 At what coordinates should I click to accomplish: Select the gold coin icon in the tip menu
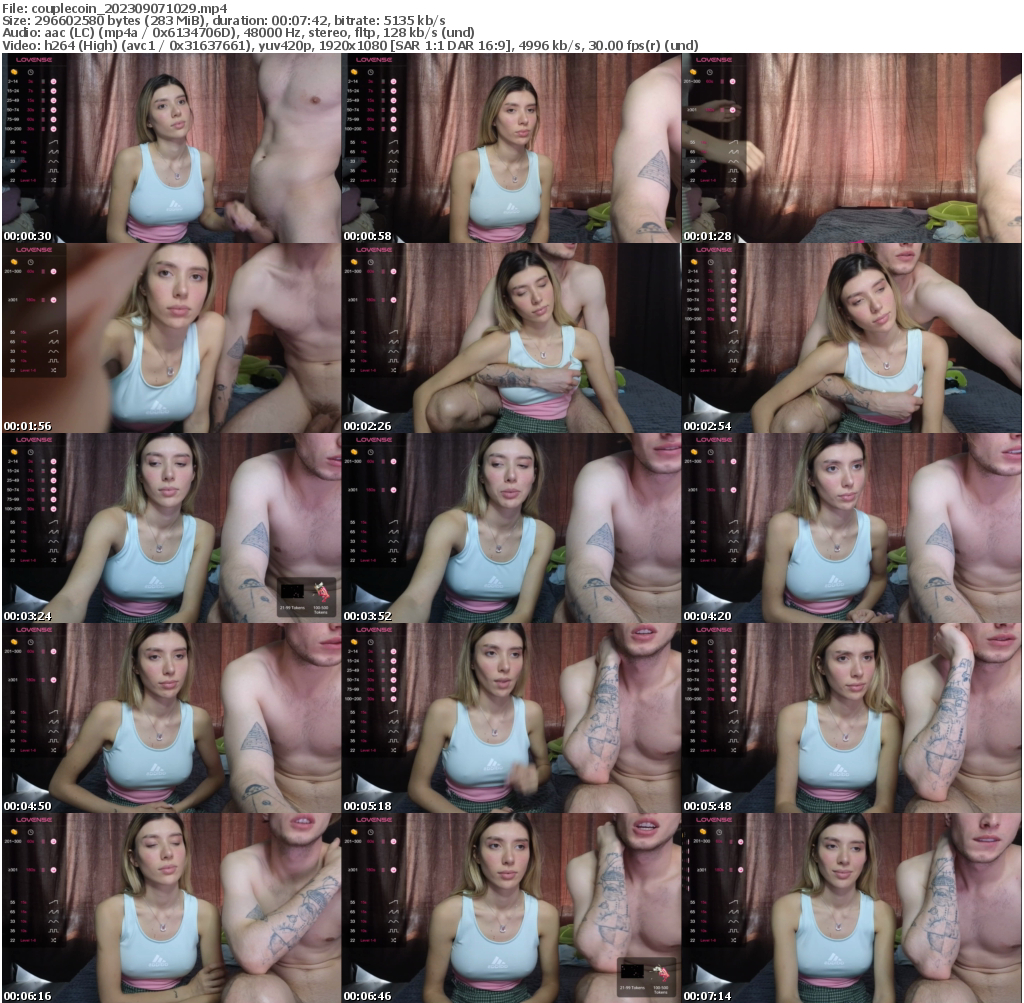point(13,72)
